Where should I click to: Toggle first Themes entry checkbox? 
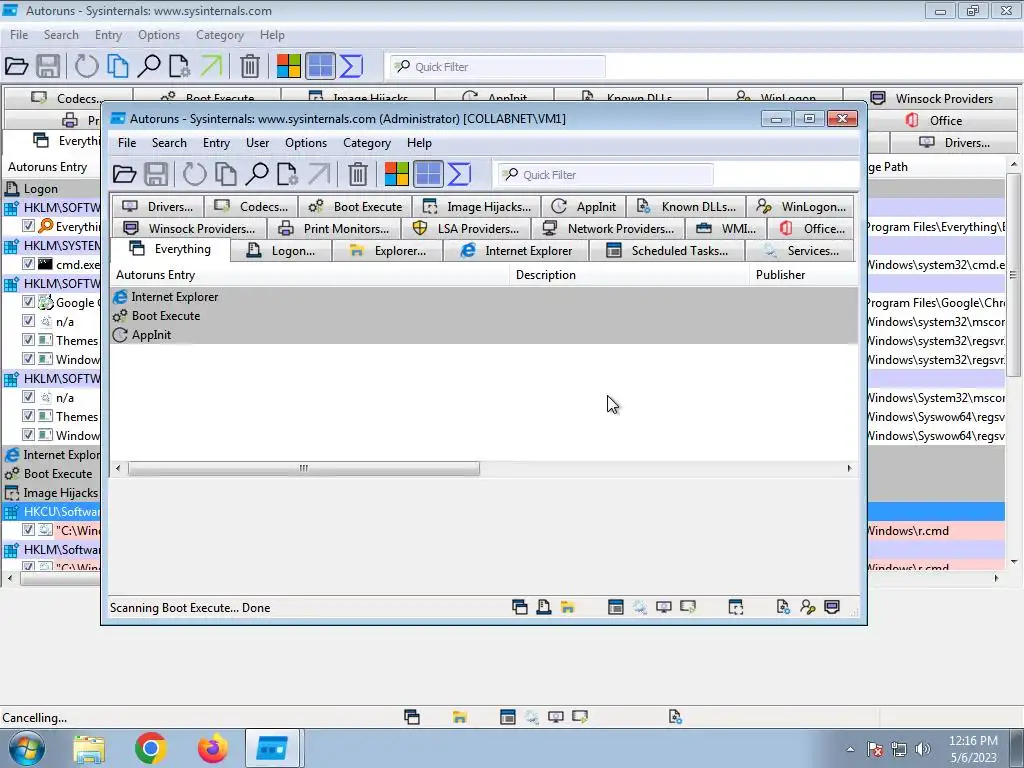[28, 339]
